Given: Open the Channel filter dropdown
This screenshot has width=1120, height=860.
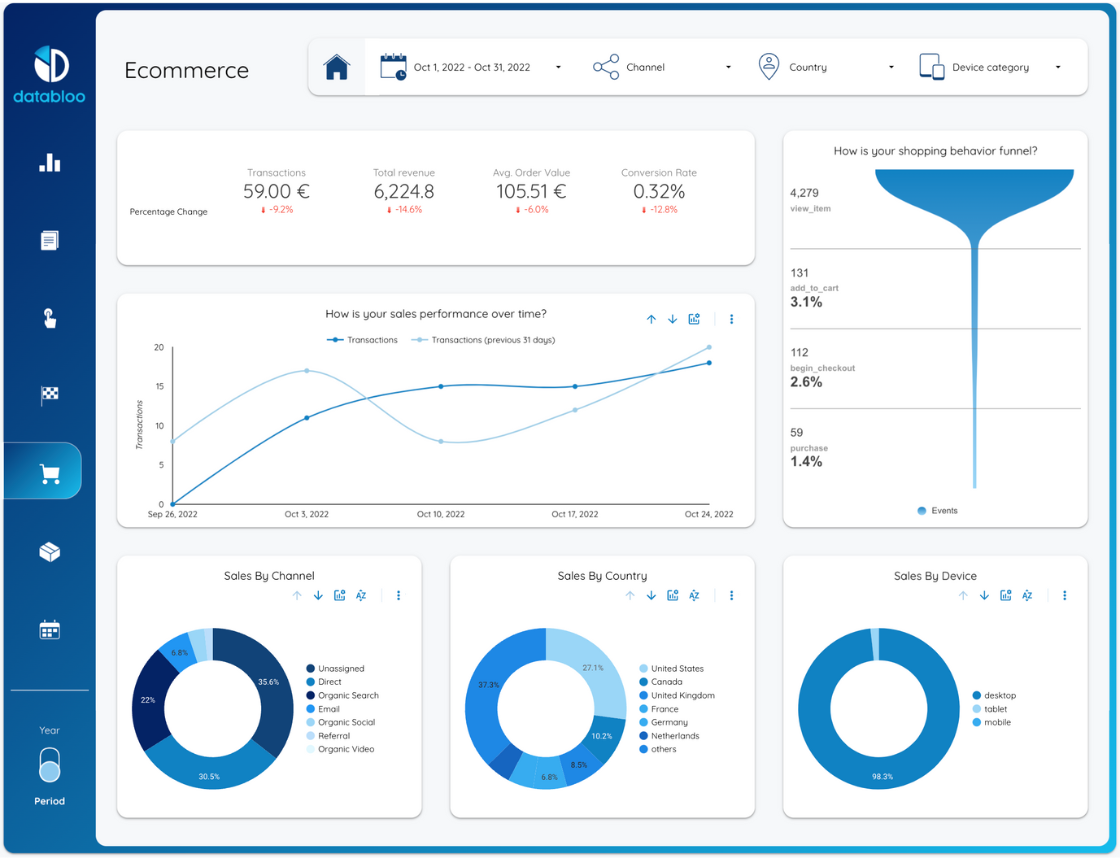Looking at the screenshot, I should pos(727,67).
